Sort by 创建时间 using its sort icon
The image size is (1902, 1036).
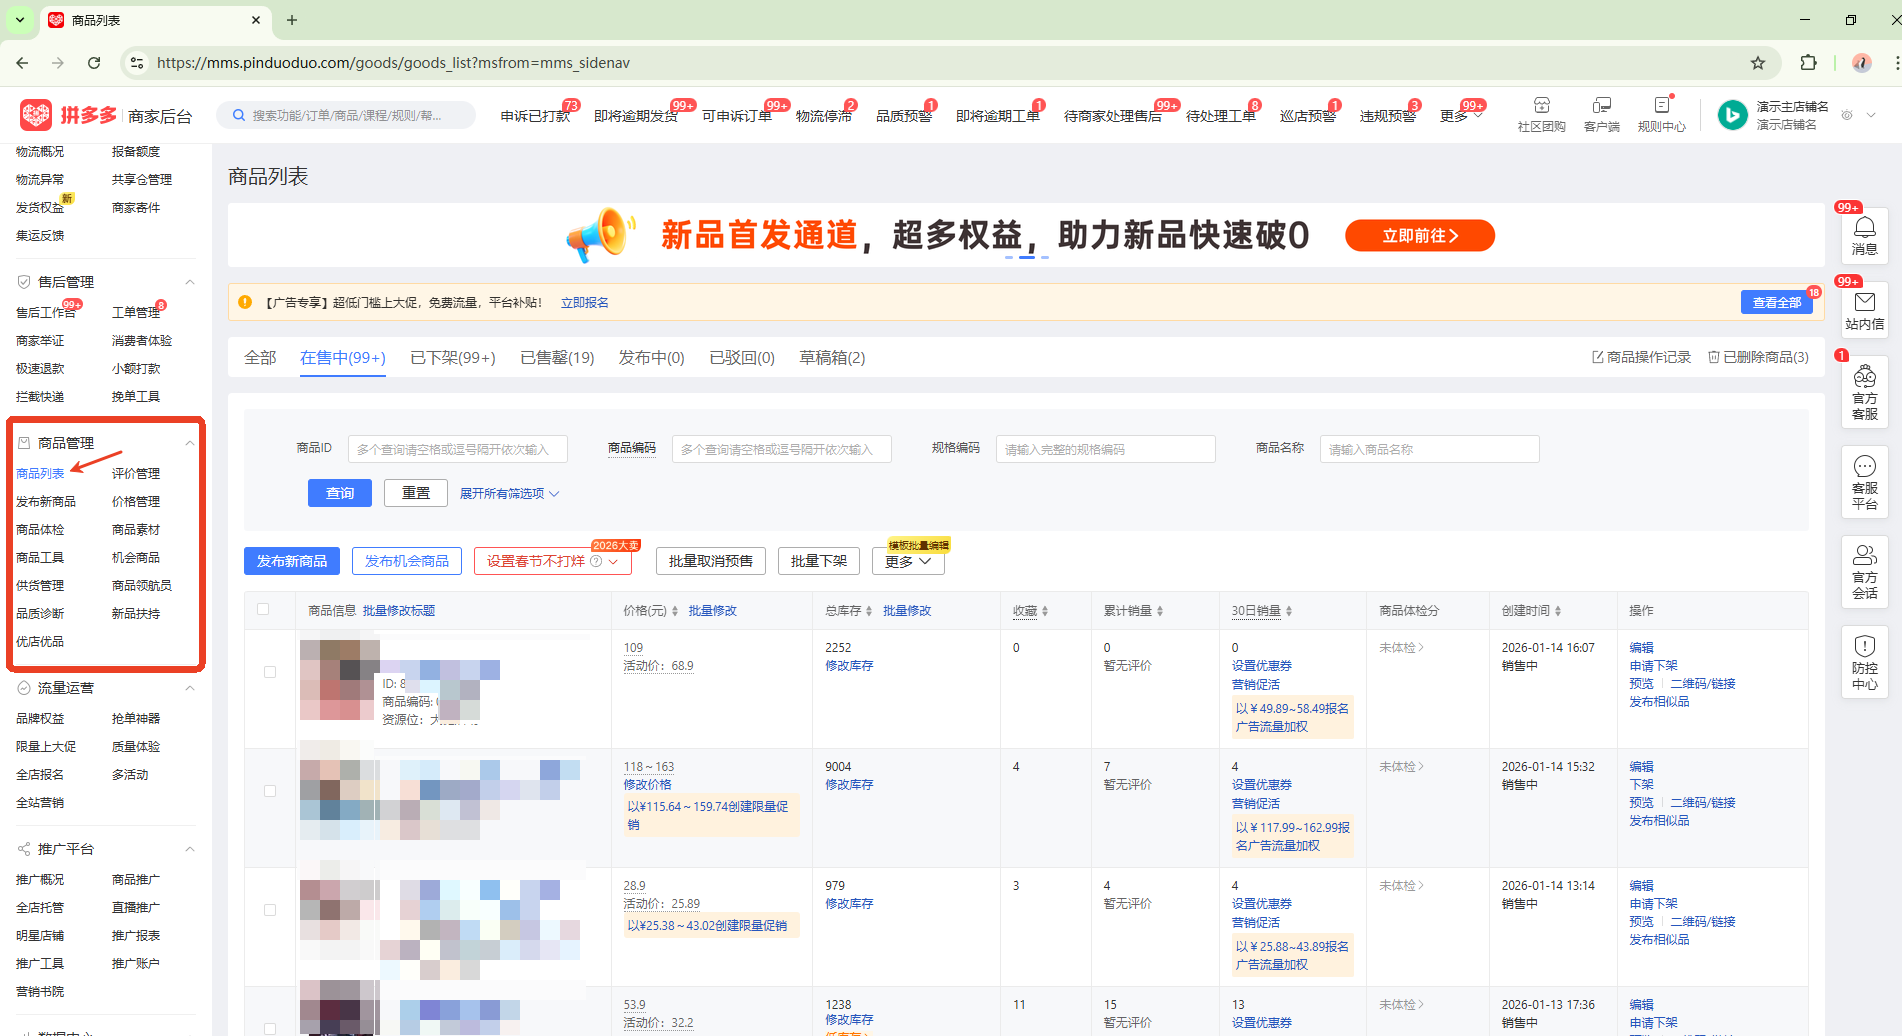pyautogui.click(x=1558, y=611)
